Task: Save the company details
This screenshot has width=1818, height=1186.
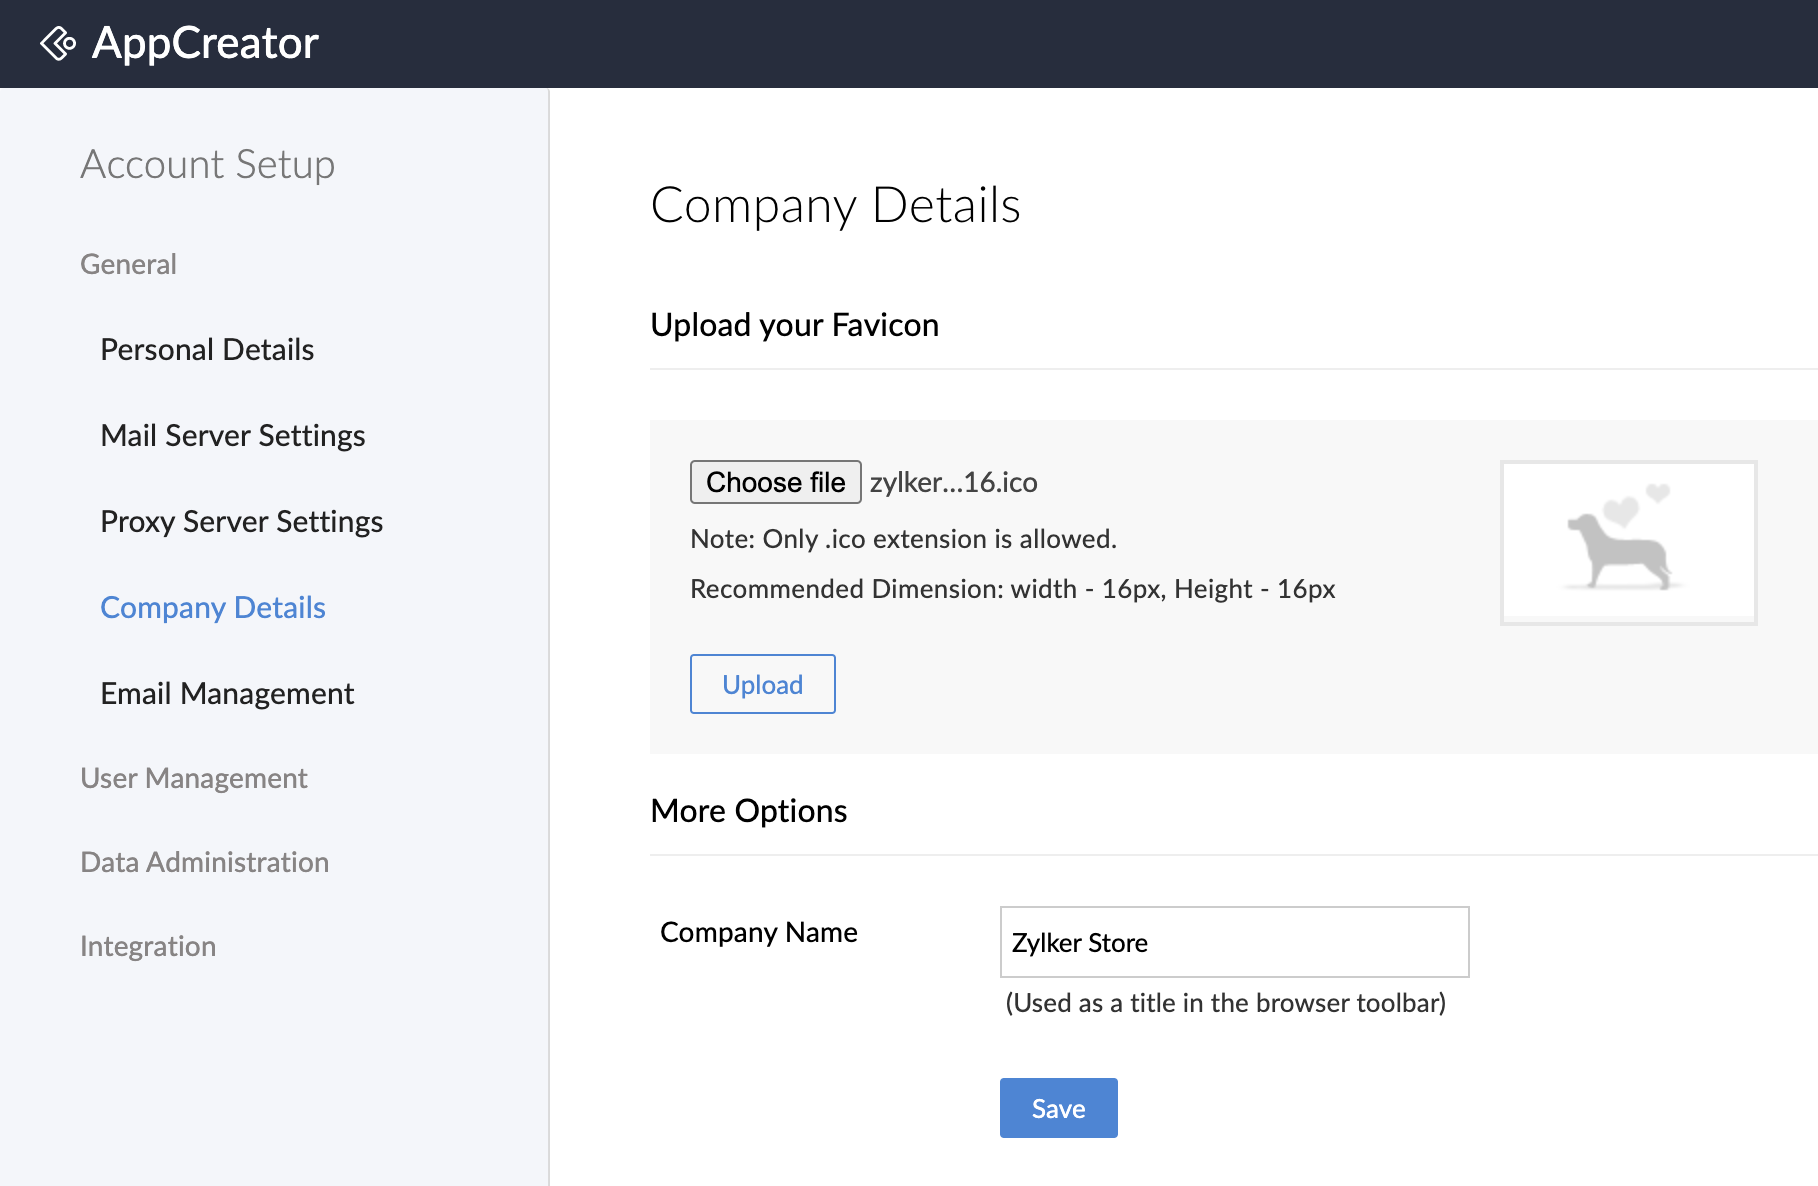Action: point(1058,1108)
